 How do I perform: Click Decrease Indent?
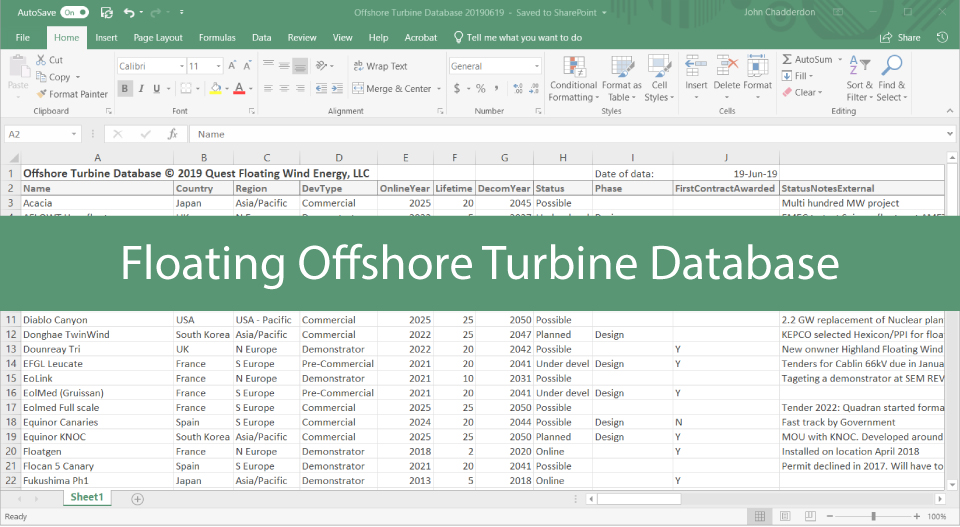coord(321,89)
